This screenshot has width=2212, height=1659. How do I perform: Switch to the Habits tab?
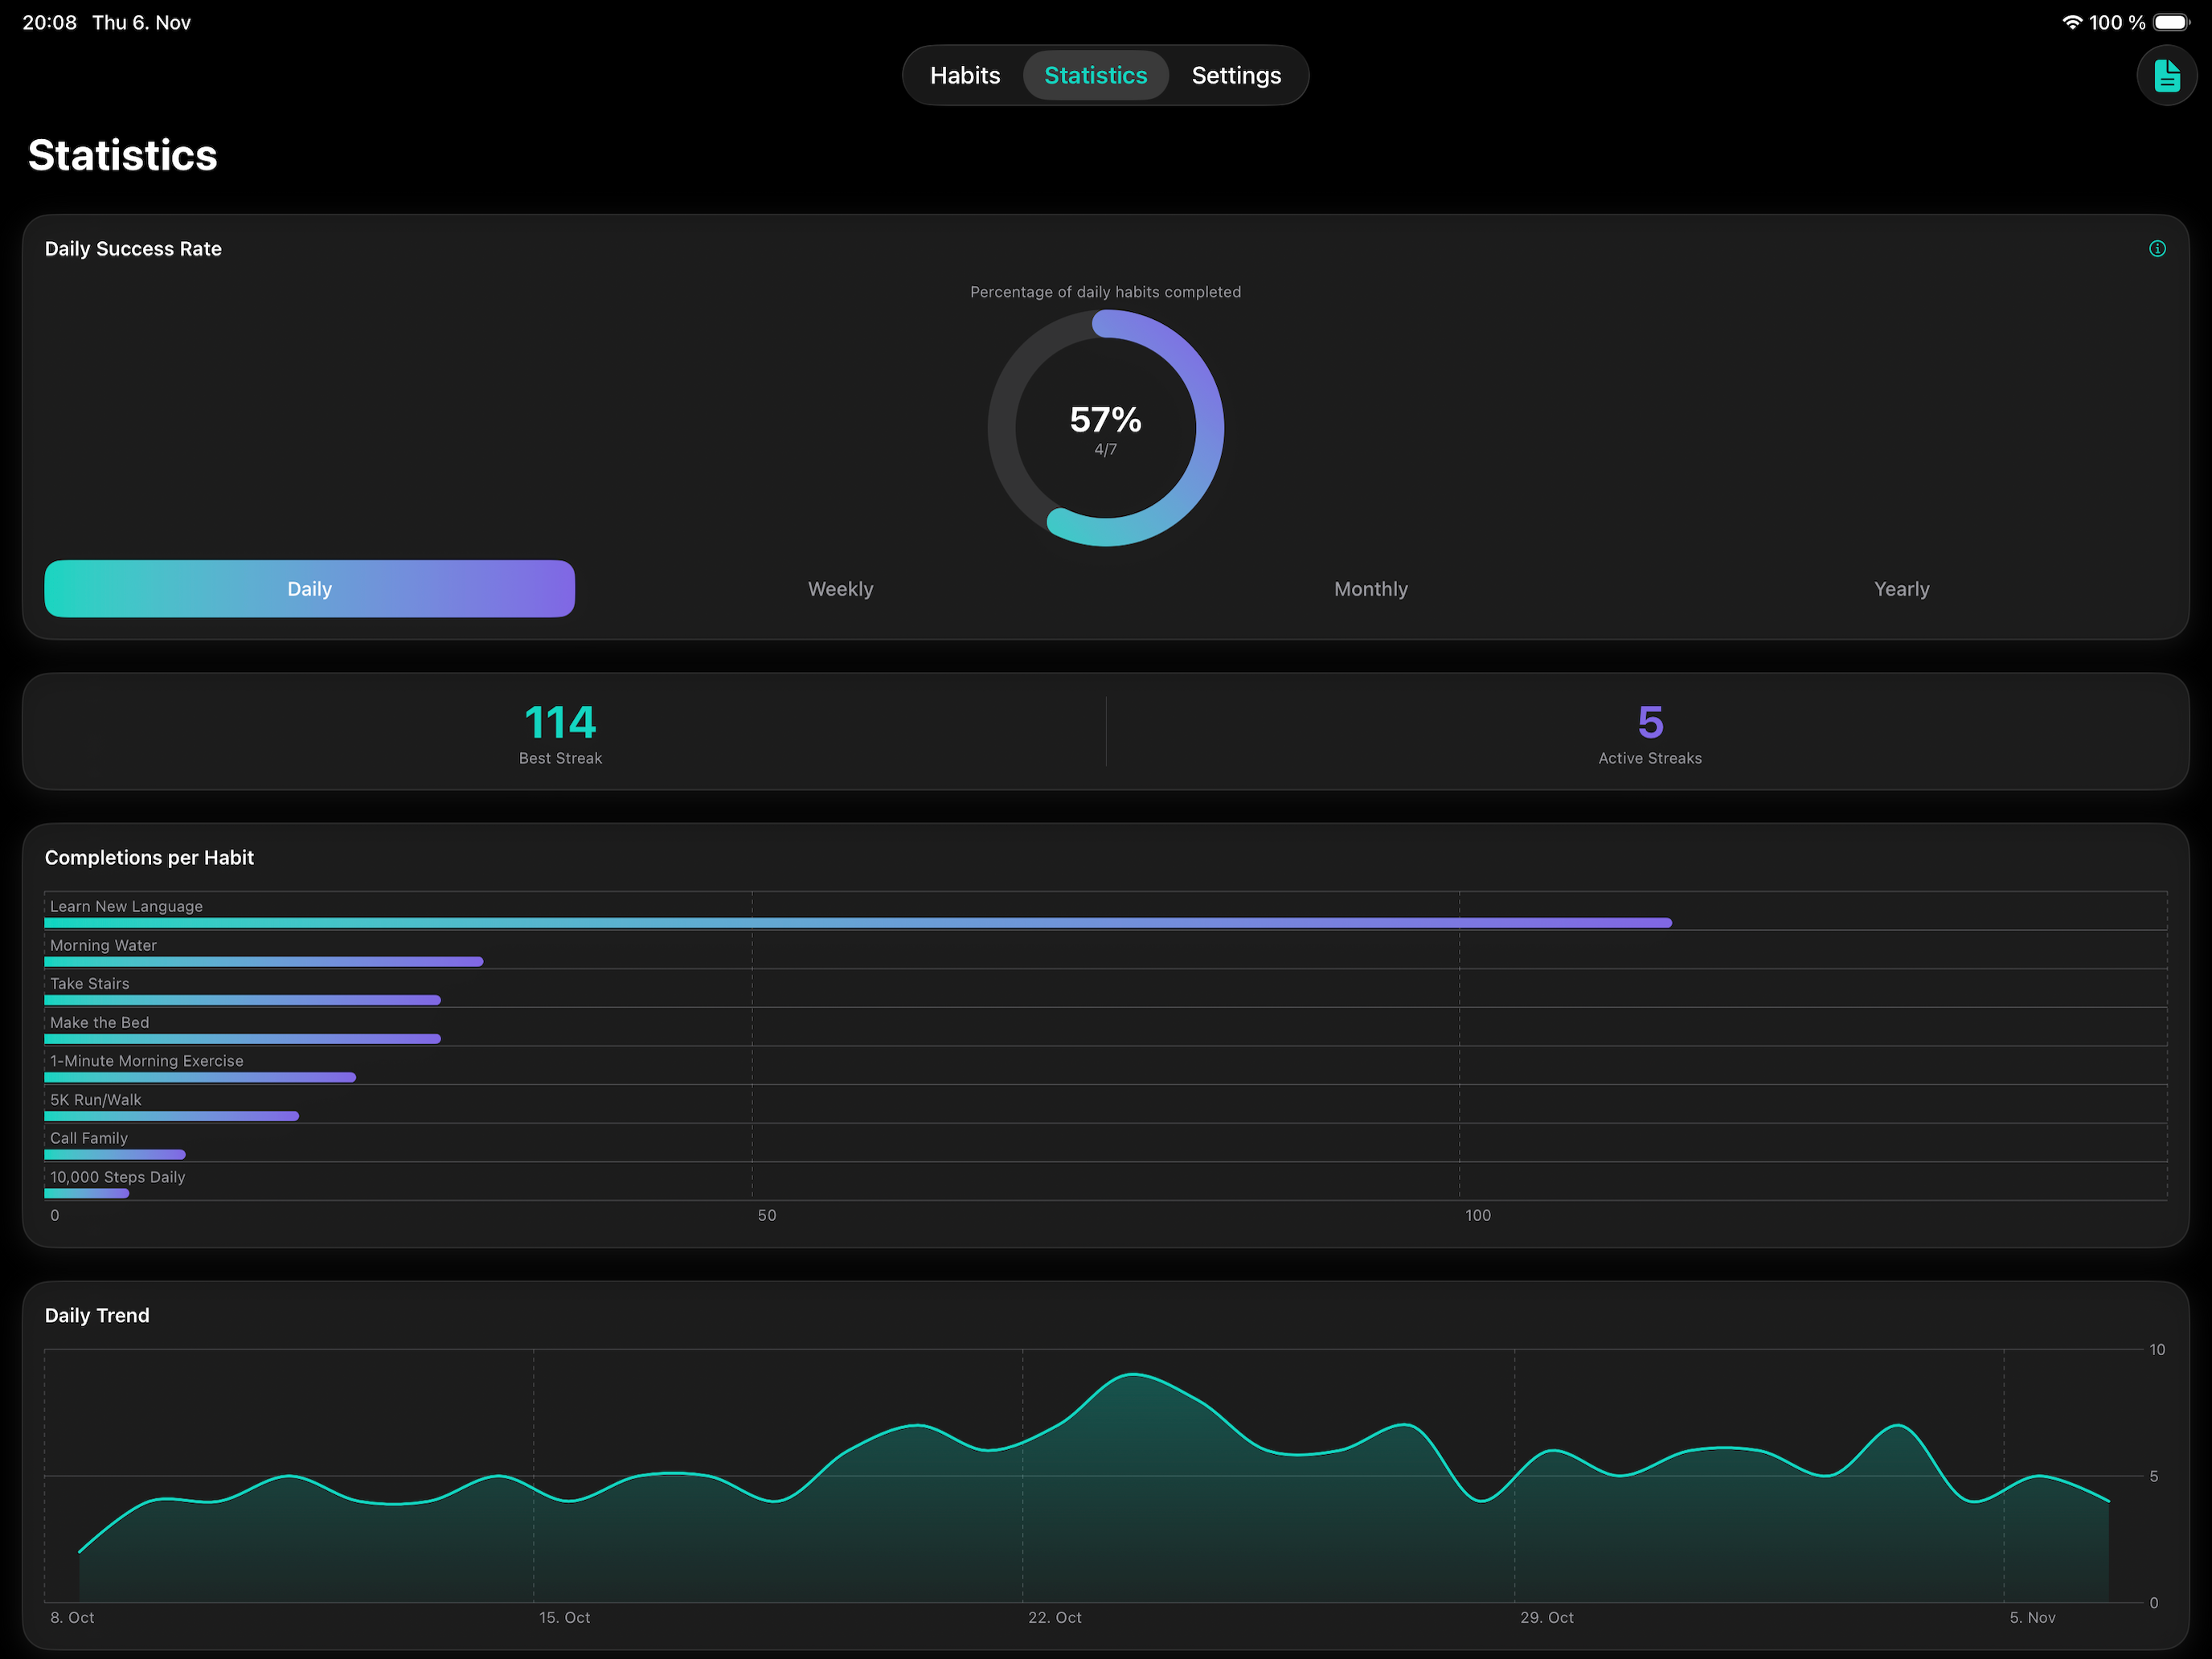pyautogui.click(x=965, y=75)
